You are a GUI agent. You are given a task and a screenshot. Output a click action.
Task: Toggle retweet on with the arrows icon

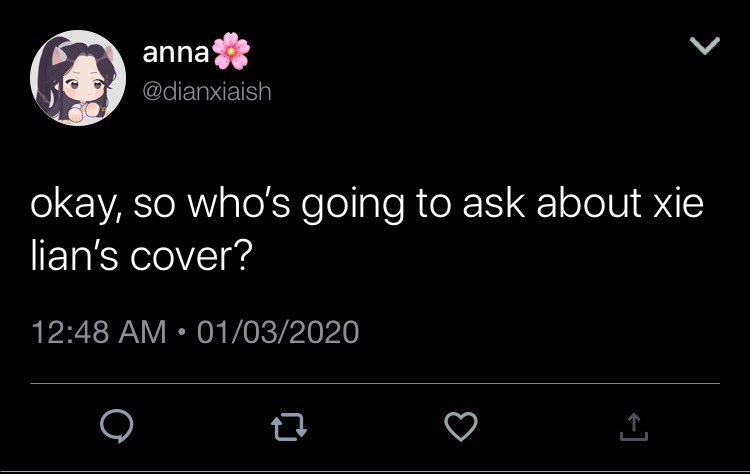pyautogui.click(x=289, y=427)
